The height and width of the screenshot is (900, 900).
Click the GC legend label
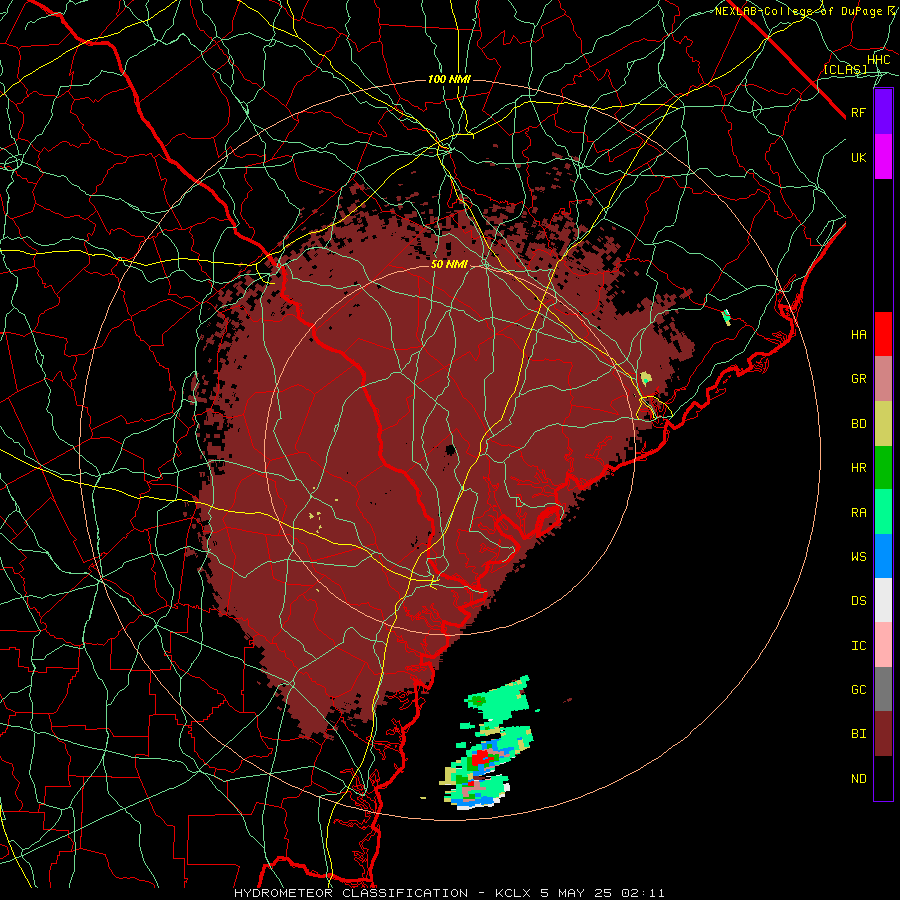(859, 690)
